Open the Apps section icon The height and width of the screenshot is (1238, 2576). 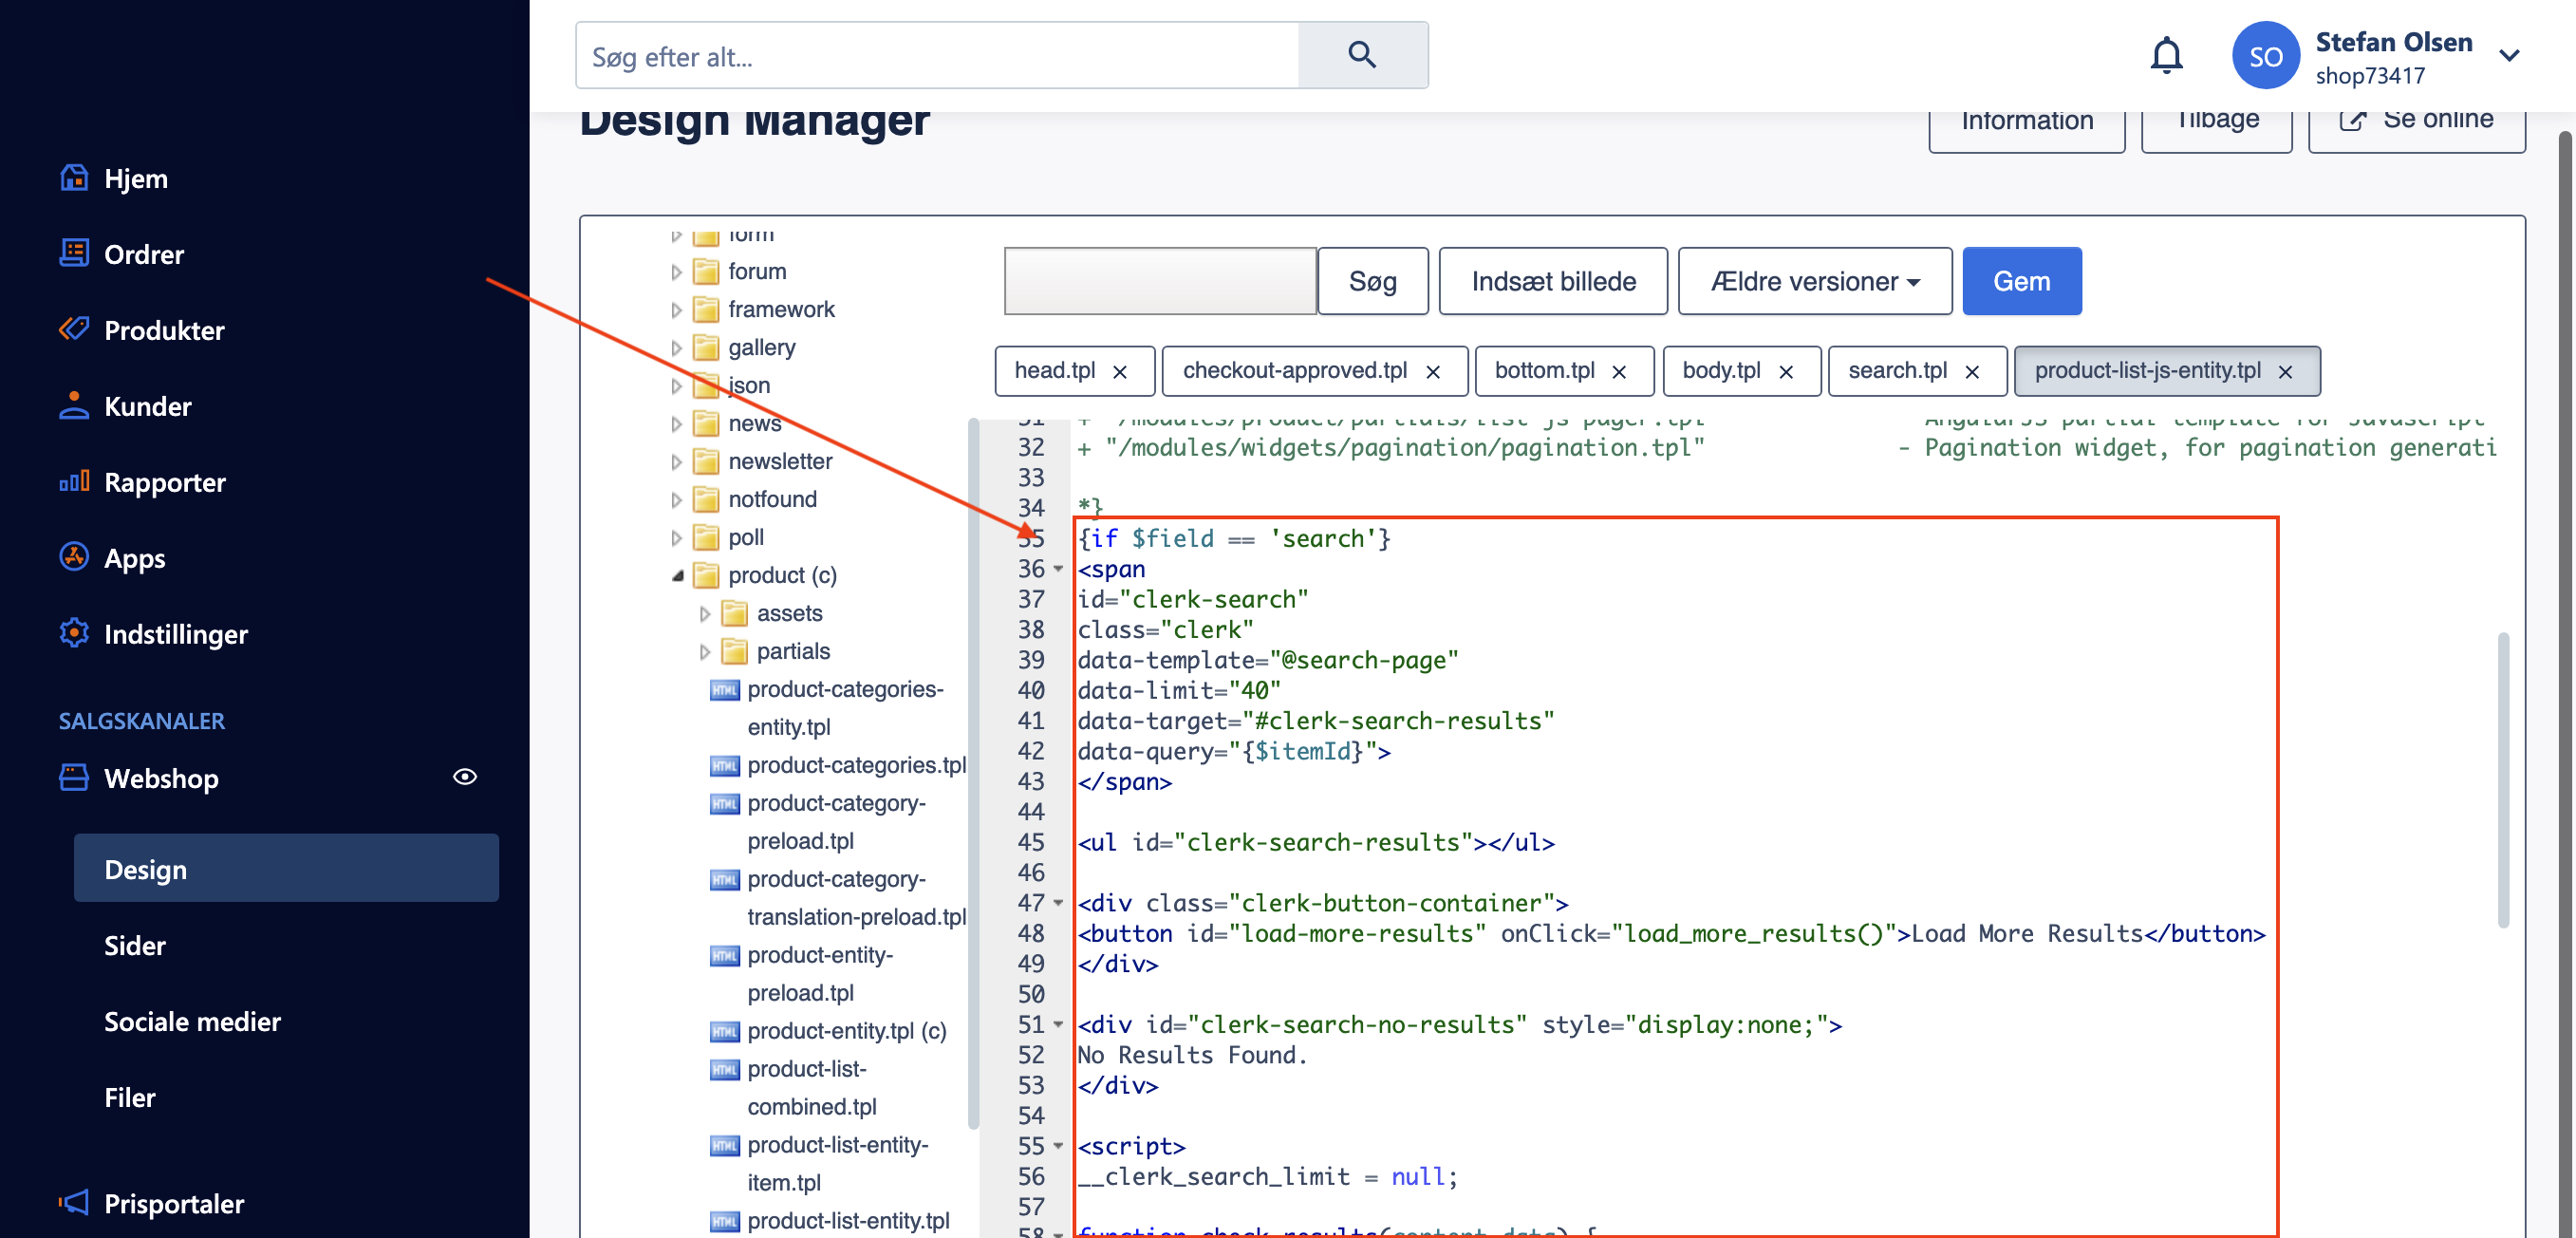tap(74, 557)
